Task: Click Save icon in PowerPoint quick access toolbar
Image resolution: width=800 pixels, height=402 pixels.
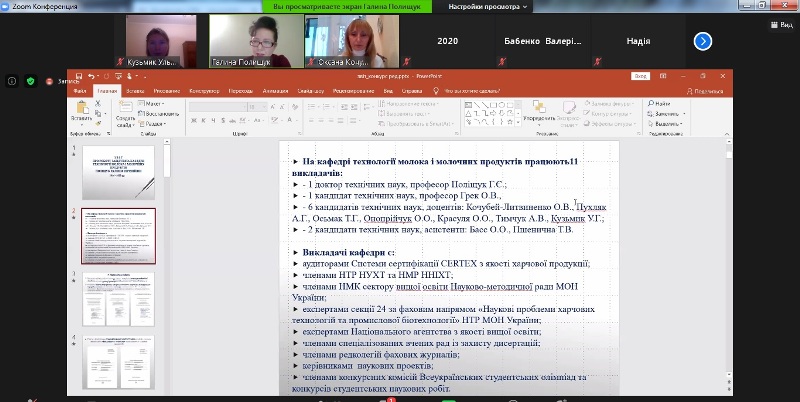Action: pyautogui.click(x=78, y=76)
